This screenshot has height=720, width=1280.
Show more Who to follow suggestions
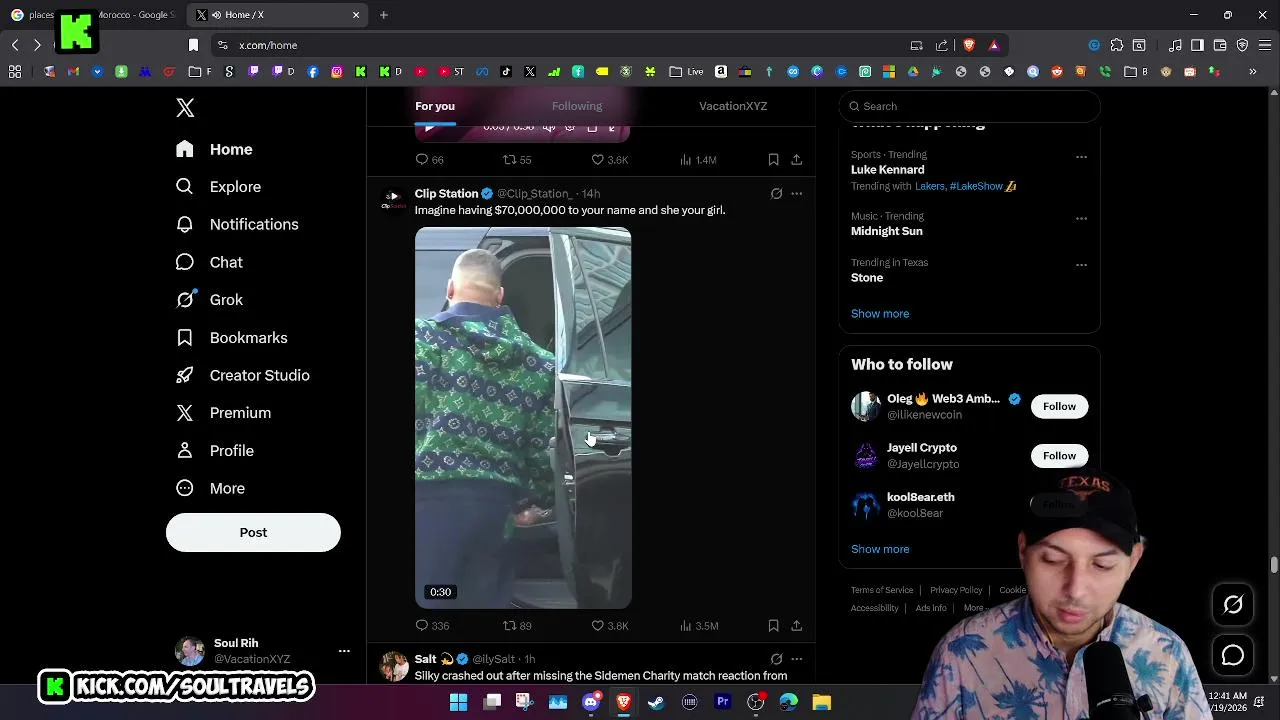coord(880,549)
